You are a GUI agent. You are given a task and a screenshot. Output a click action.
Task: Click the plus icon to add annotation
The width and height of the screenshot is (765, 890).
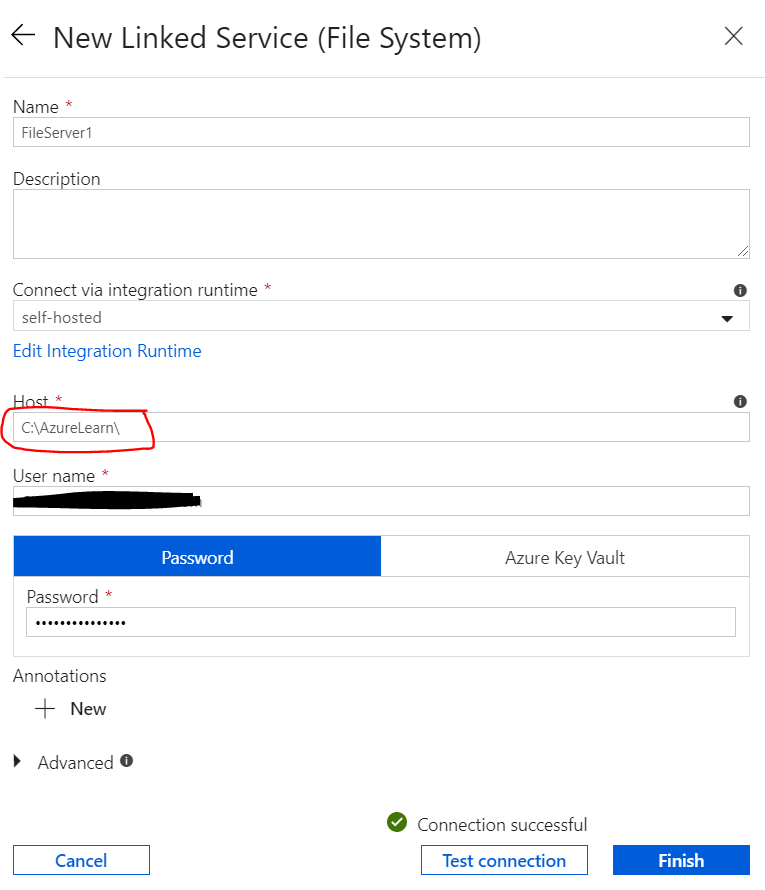(x=45, y=709)
